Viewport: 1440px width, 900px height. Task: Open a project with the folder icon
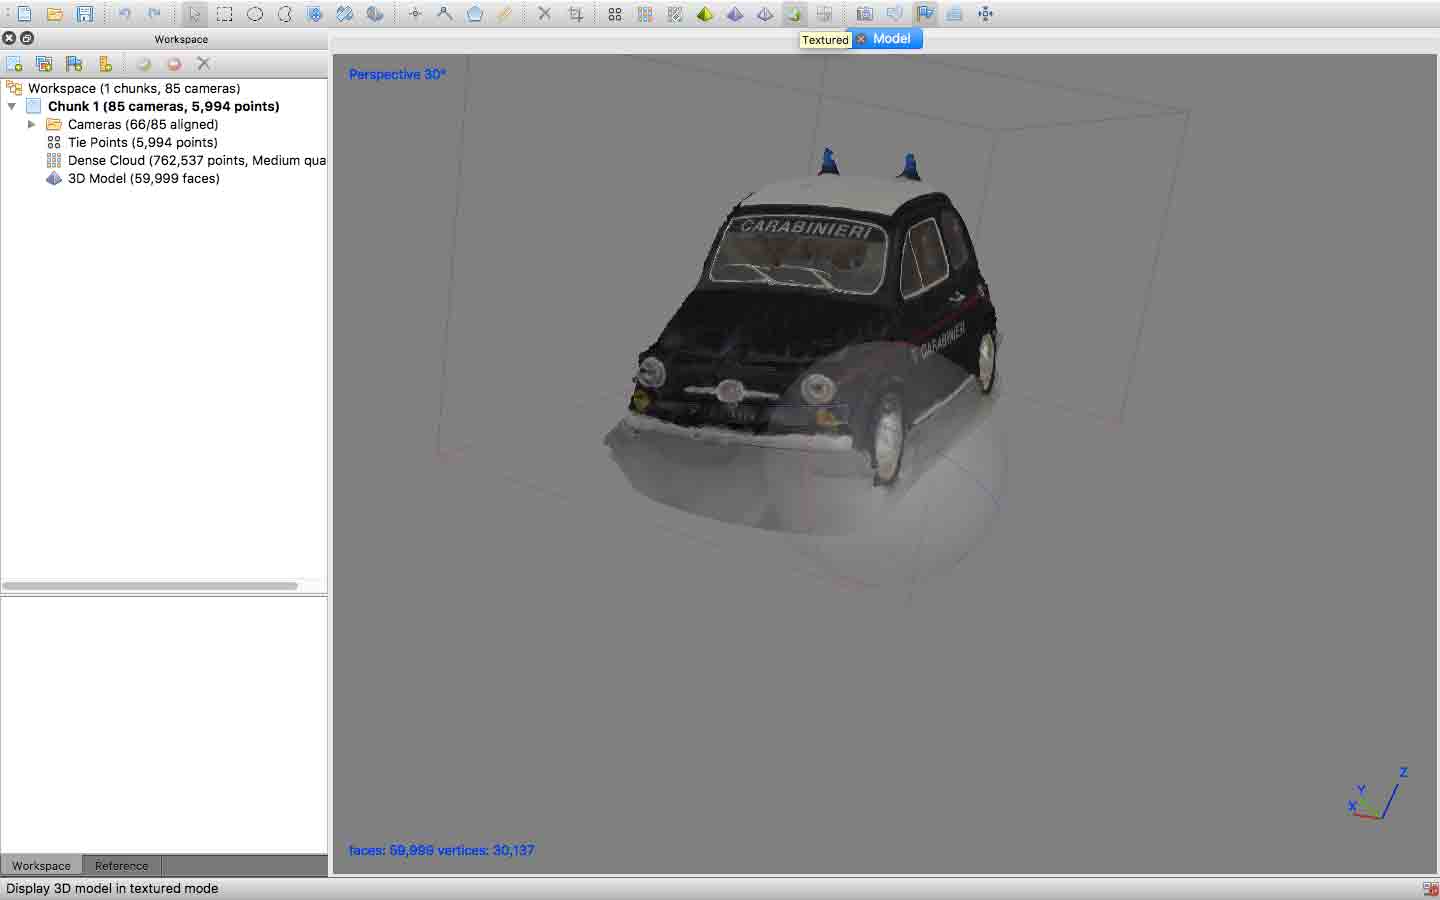coord(55,14)
